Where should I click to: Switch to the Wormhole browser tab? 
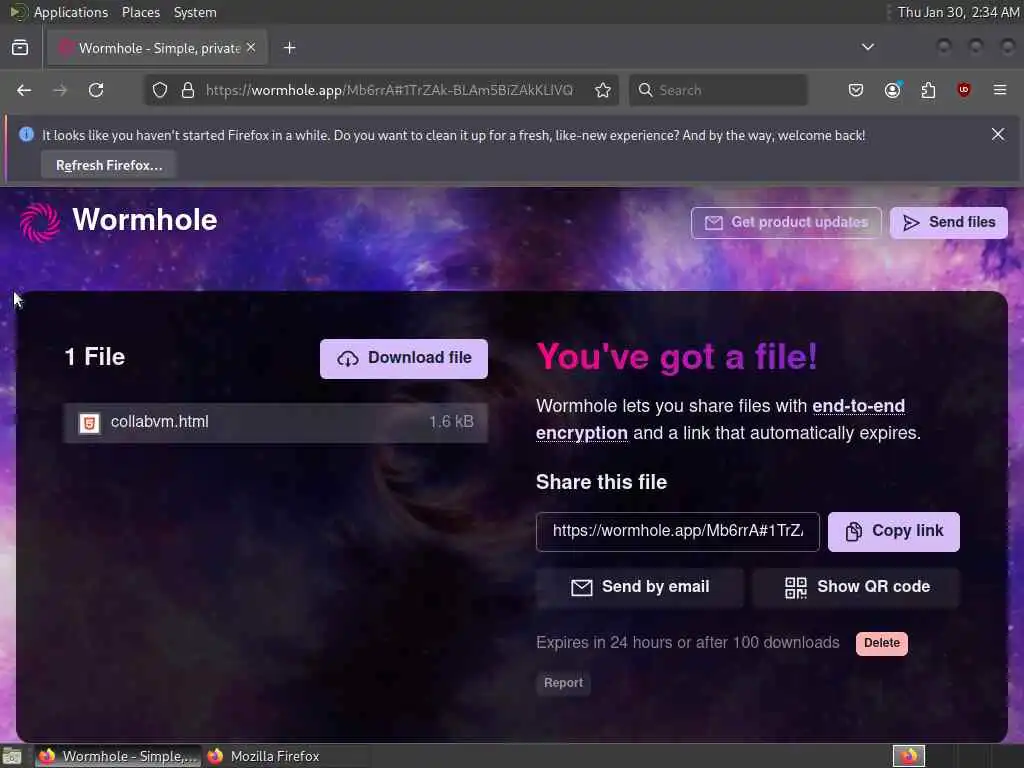coord(158,48)
